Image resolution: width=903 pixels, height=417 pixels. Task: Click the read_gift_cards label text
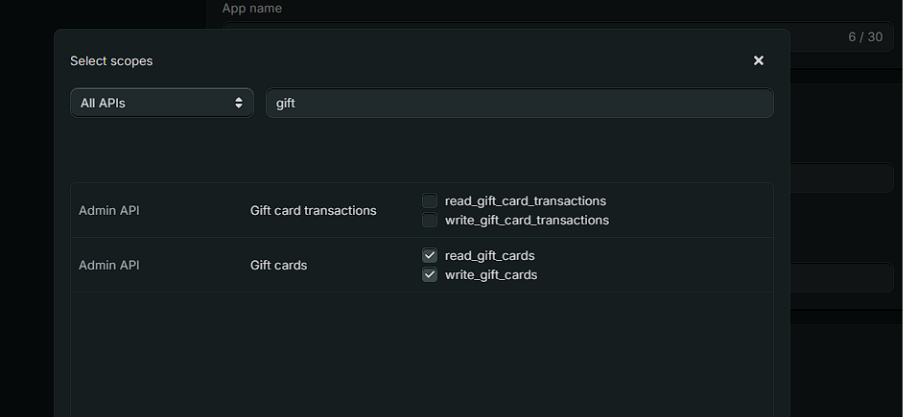(x=489, y=256)
